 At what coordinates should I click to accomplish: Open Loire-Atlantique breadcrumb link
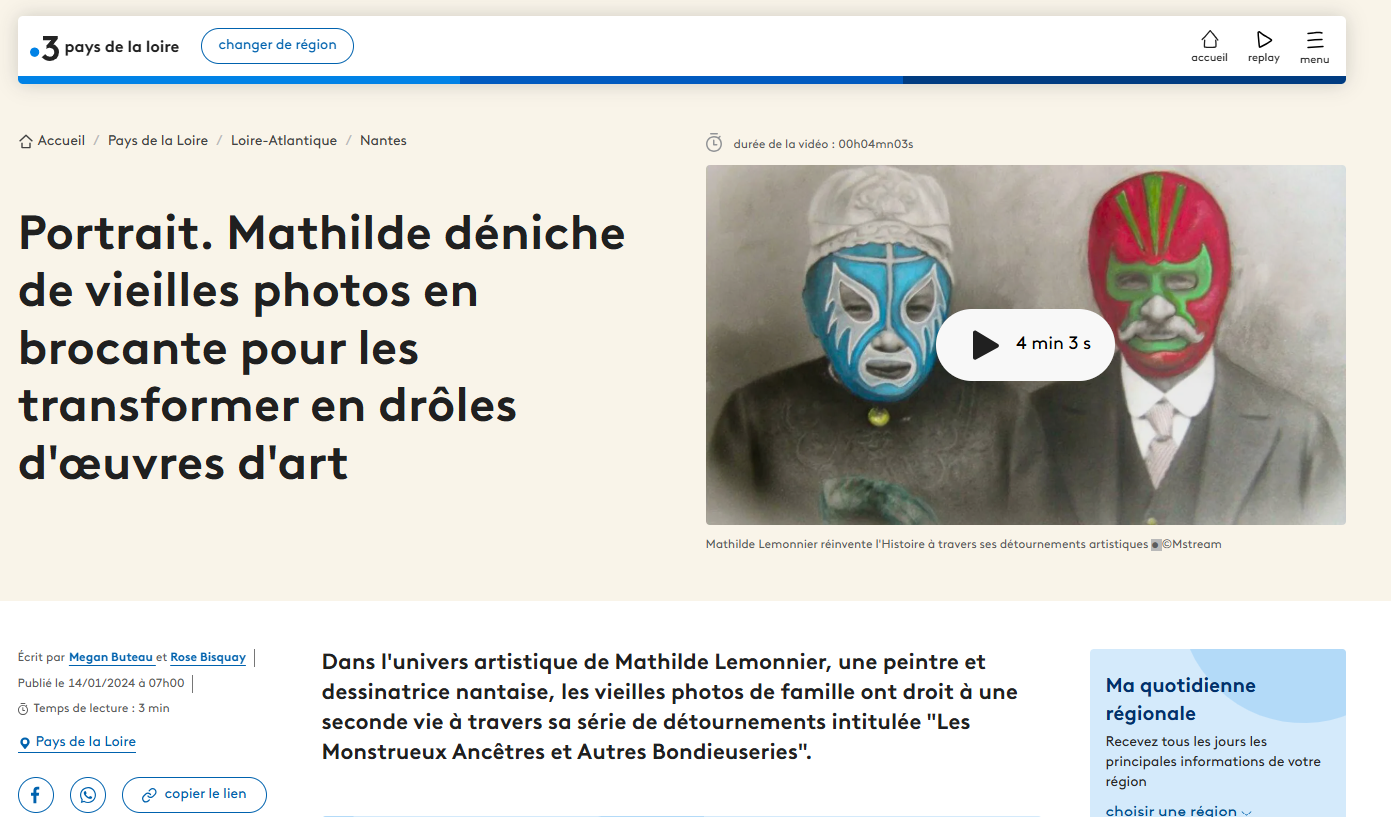pos(284,141)
